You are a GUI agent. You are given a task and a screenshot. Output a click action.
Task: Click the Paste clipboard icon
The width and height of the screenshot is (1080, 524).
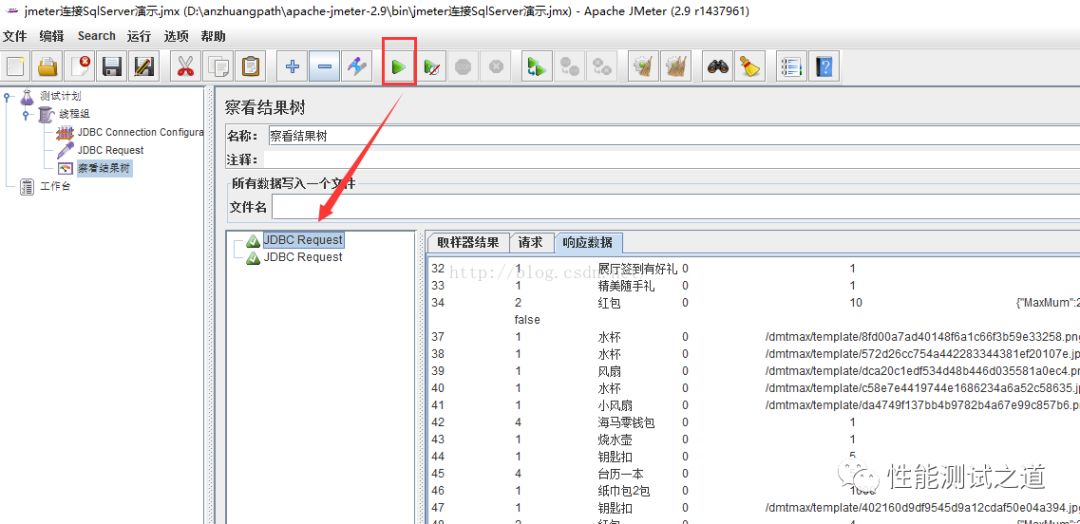pos(251,67)
